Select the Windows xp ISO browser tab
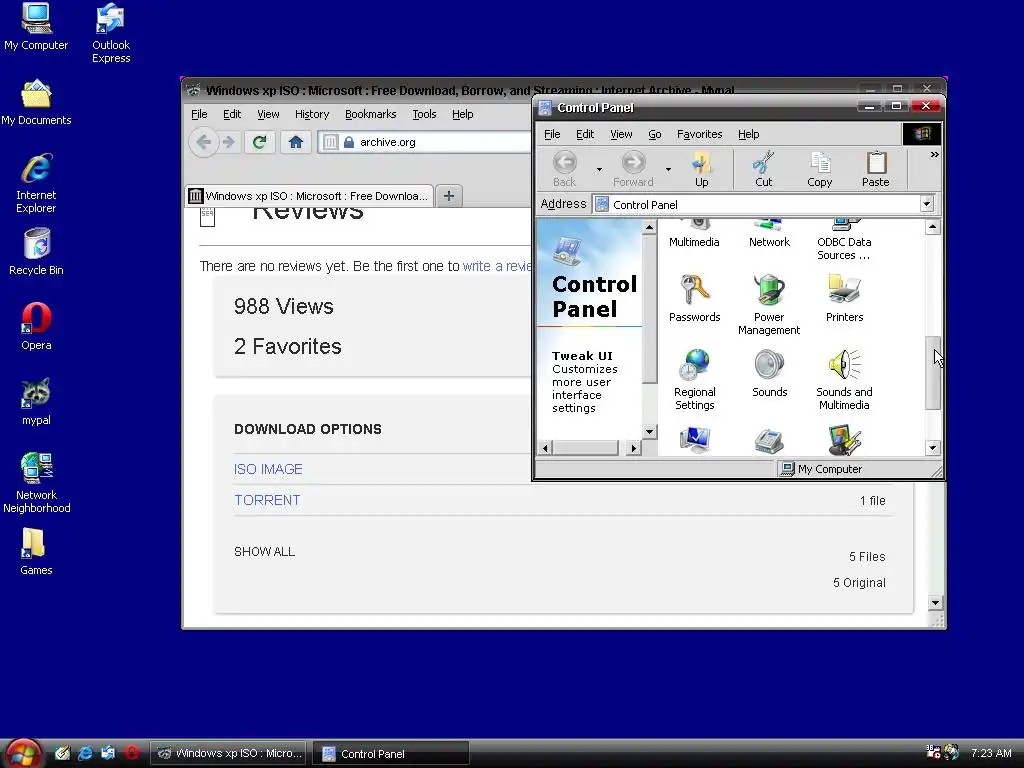This screenshot has width=1024, height=768. [x=310, y=196]
